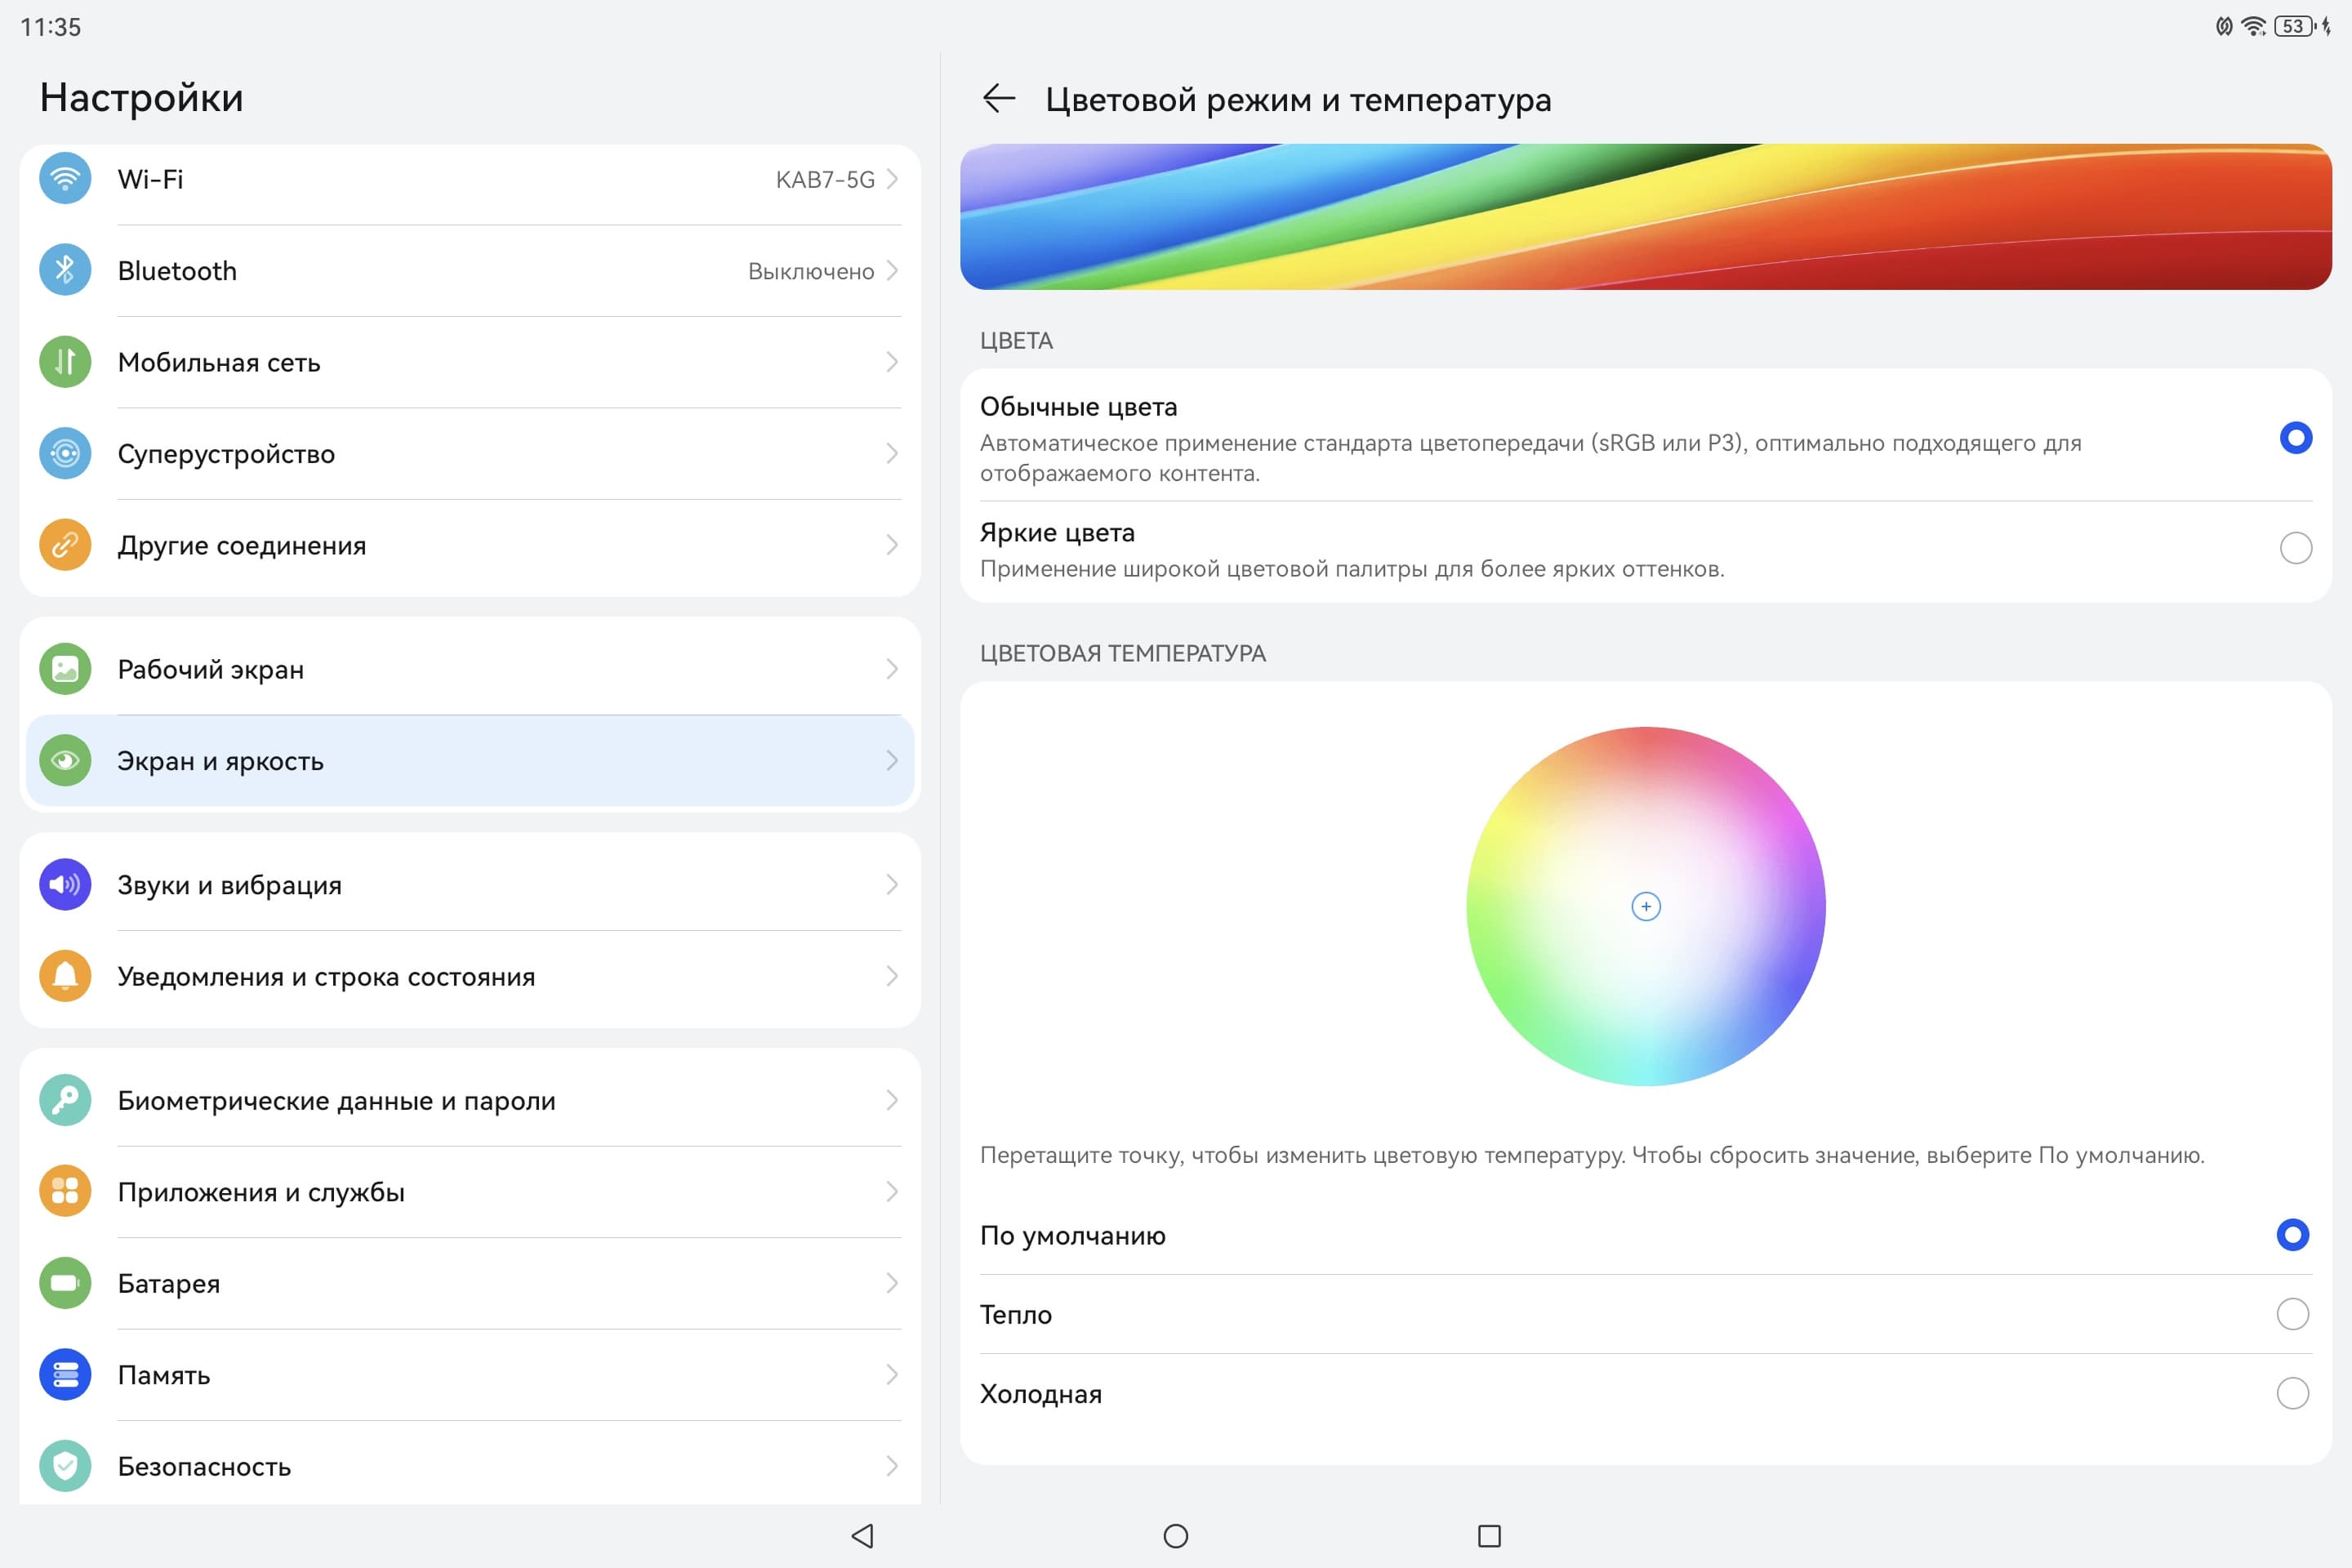Image resolution: width=2352 pixels, height=1568 pixels.
Task: Tap the Обычные цвета option text
Action: (x=1078, y=407)
